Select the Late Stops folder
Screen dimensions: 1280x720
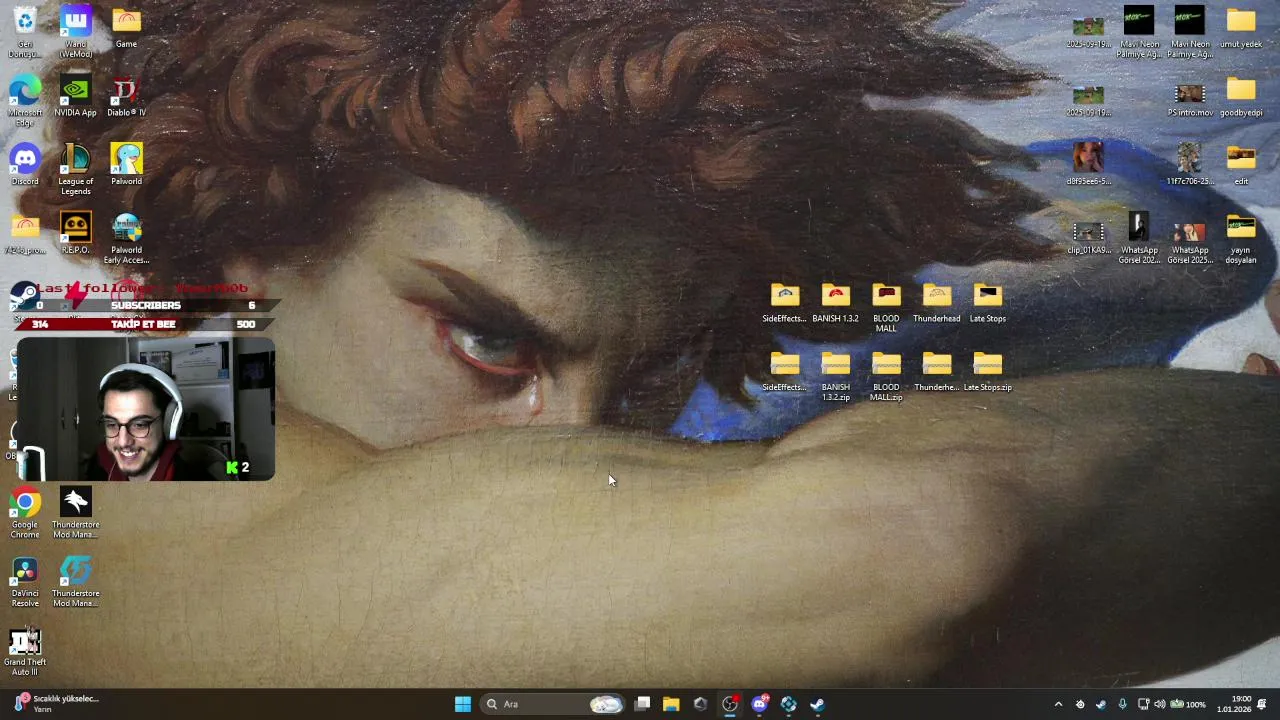987,303
